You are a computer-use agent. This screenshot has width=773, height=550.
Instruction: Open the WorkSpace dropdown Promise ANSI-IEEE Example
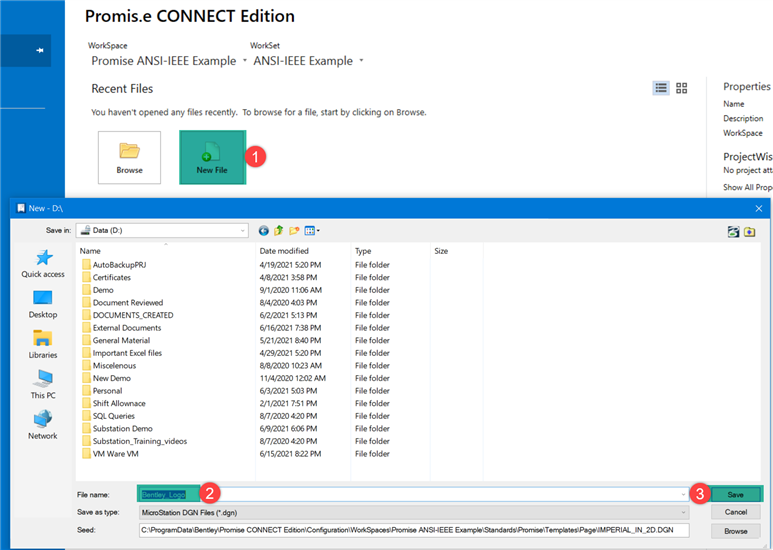coord(168,61)
